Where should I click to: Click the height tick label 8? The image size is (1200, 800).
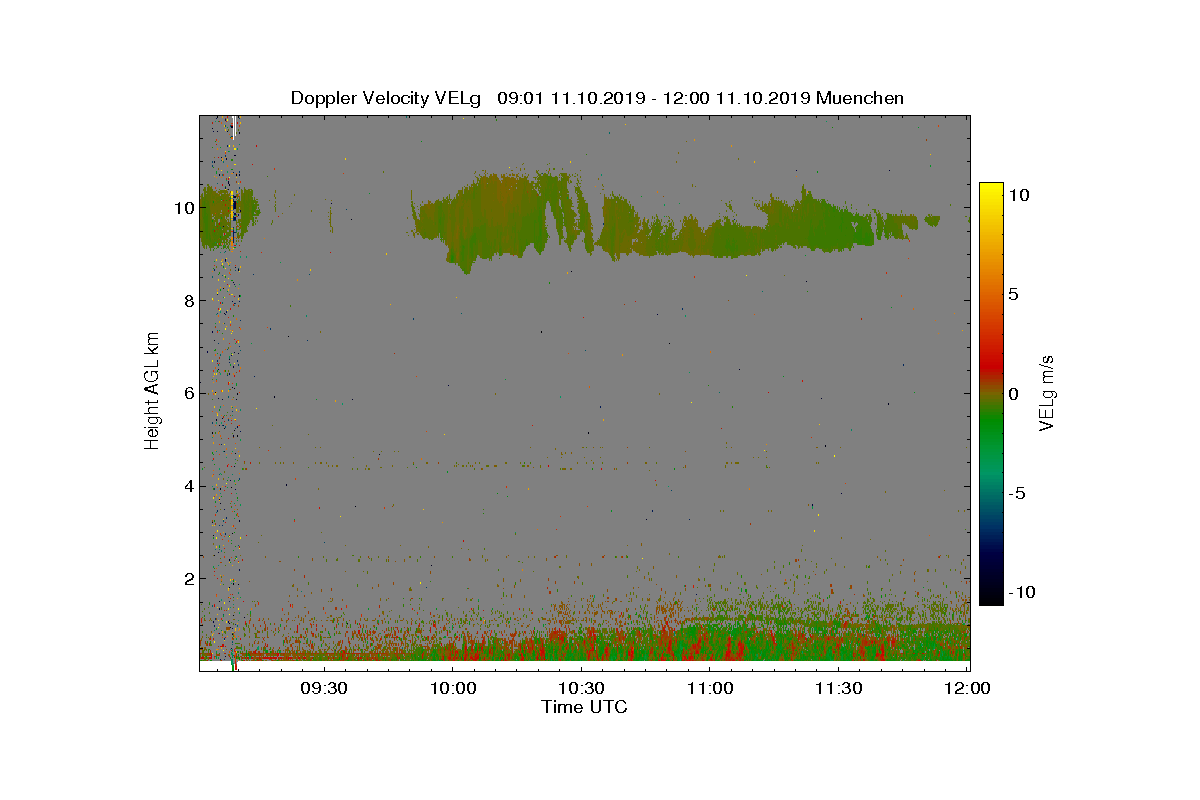pyautogui.click(x=187, y=300)
